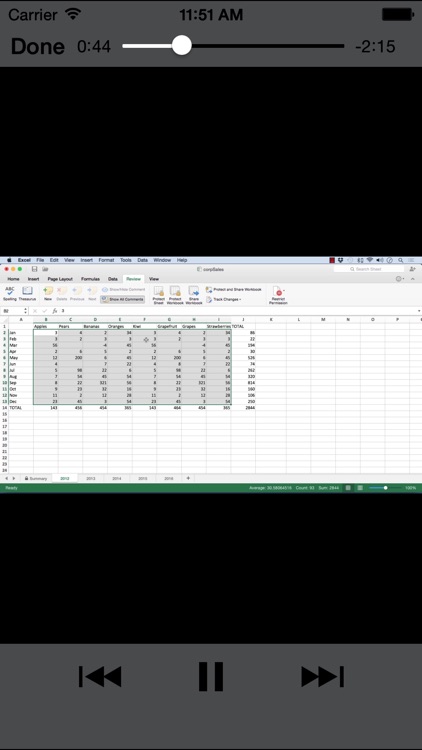This screenshot has height=750, width=422.
Task: Add a new sheet with the plus button
Action: 188,478
